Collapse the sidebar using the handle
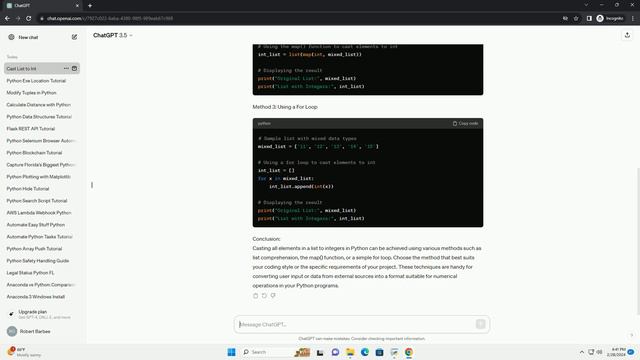Viewport: 640px width, 360px height. pos(92,185)
